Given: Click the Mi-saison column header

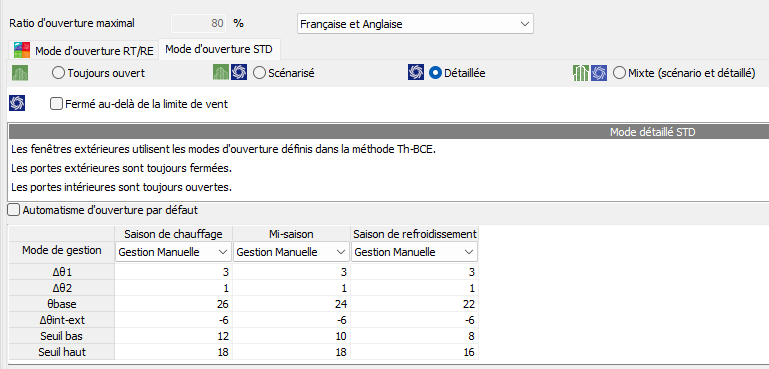Looking at the screenshot, I should coord(291,234).
